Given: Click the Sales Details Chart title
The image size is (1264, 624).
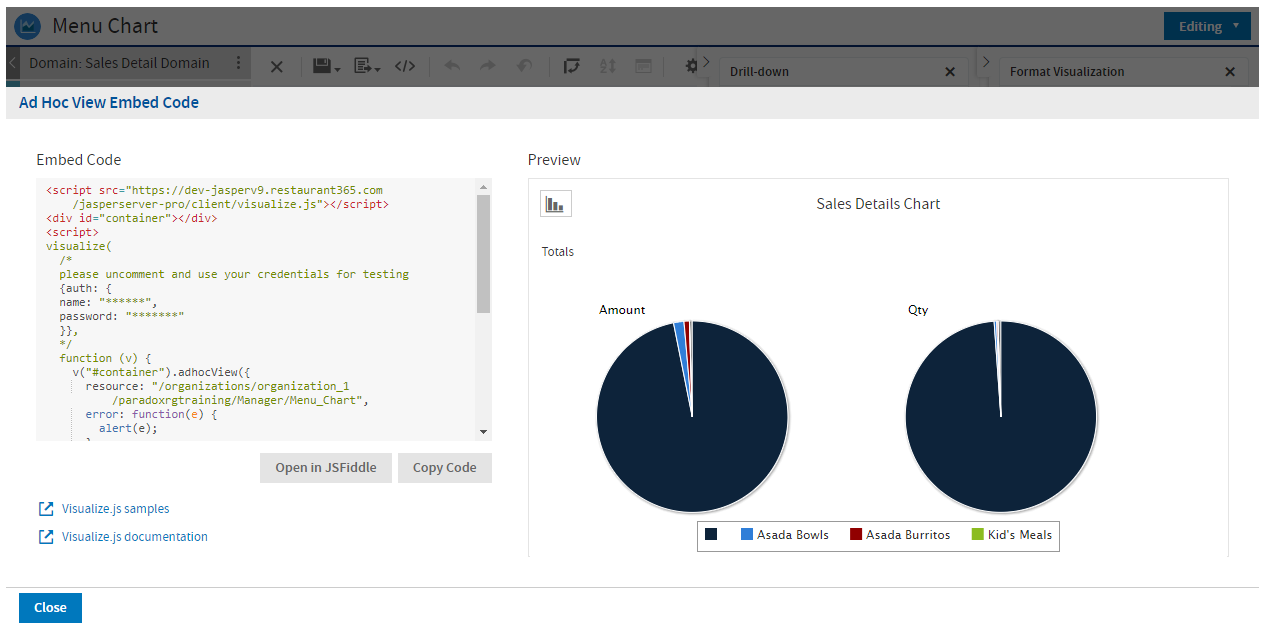Looking at the screenshot, I should tap(878, 204).
